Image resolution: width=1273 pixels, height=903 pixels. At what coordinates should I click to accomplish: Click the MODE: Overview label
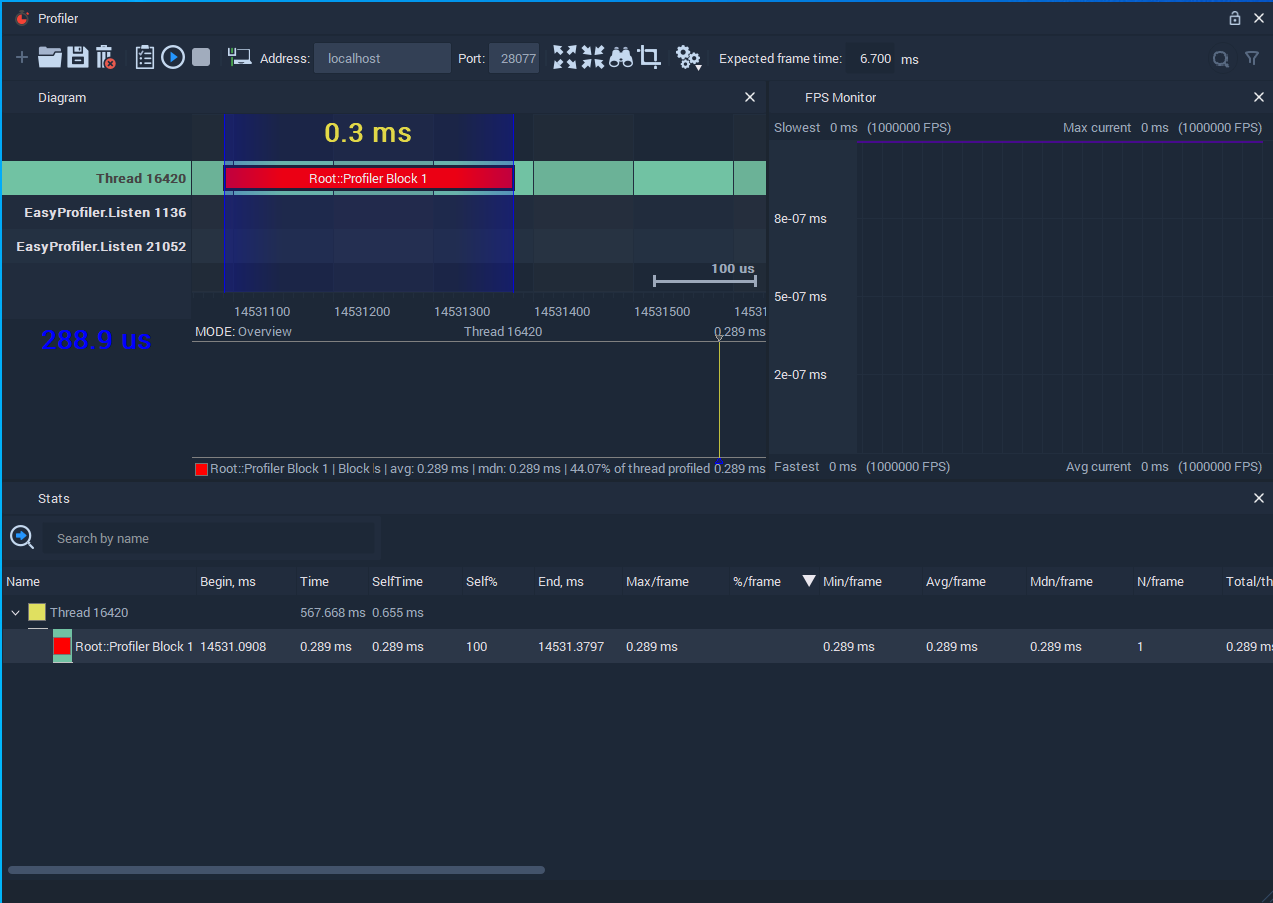[243, 332]
